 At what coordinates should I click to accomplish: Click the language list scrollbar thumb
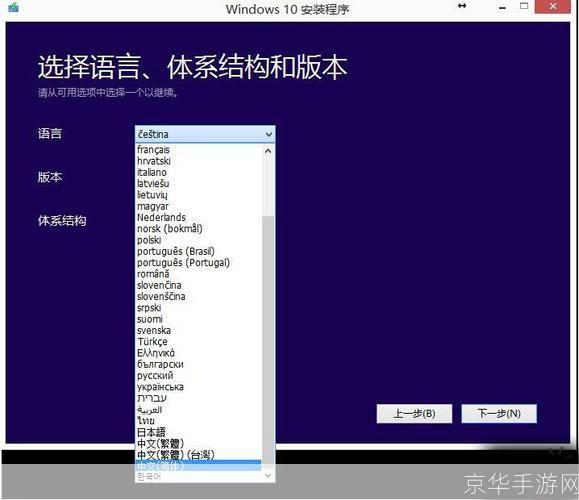[268, 342]
